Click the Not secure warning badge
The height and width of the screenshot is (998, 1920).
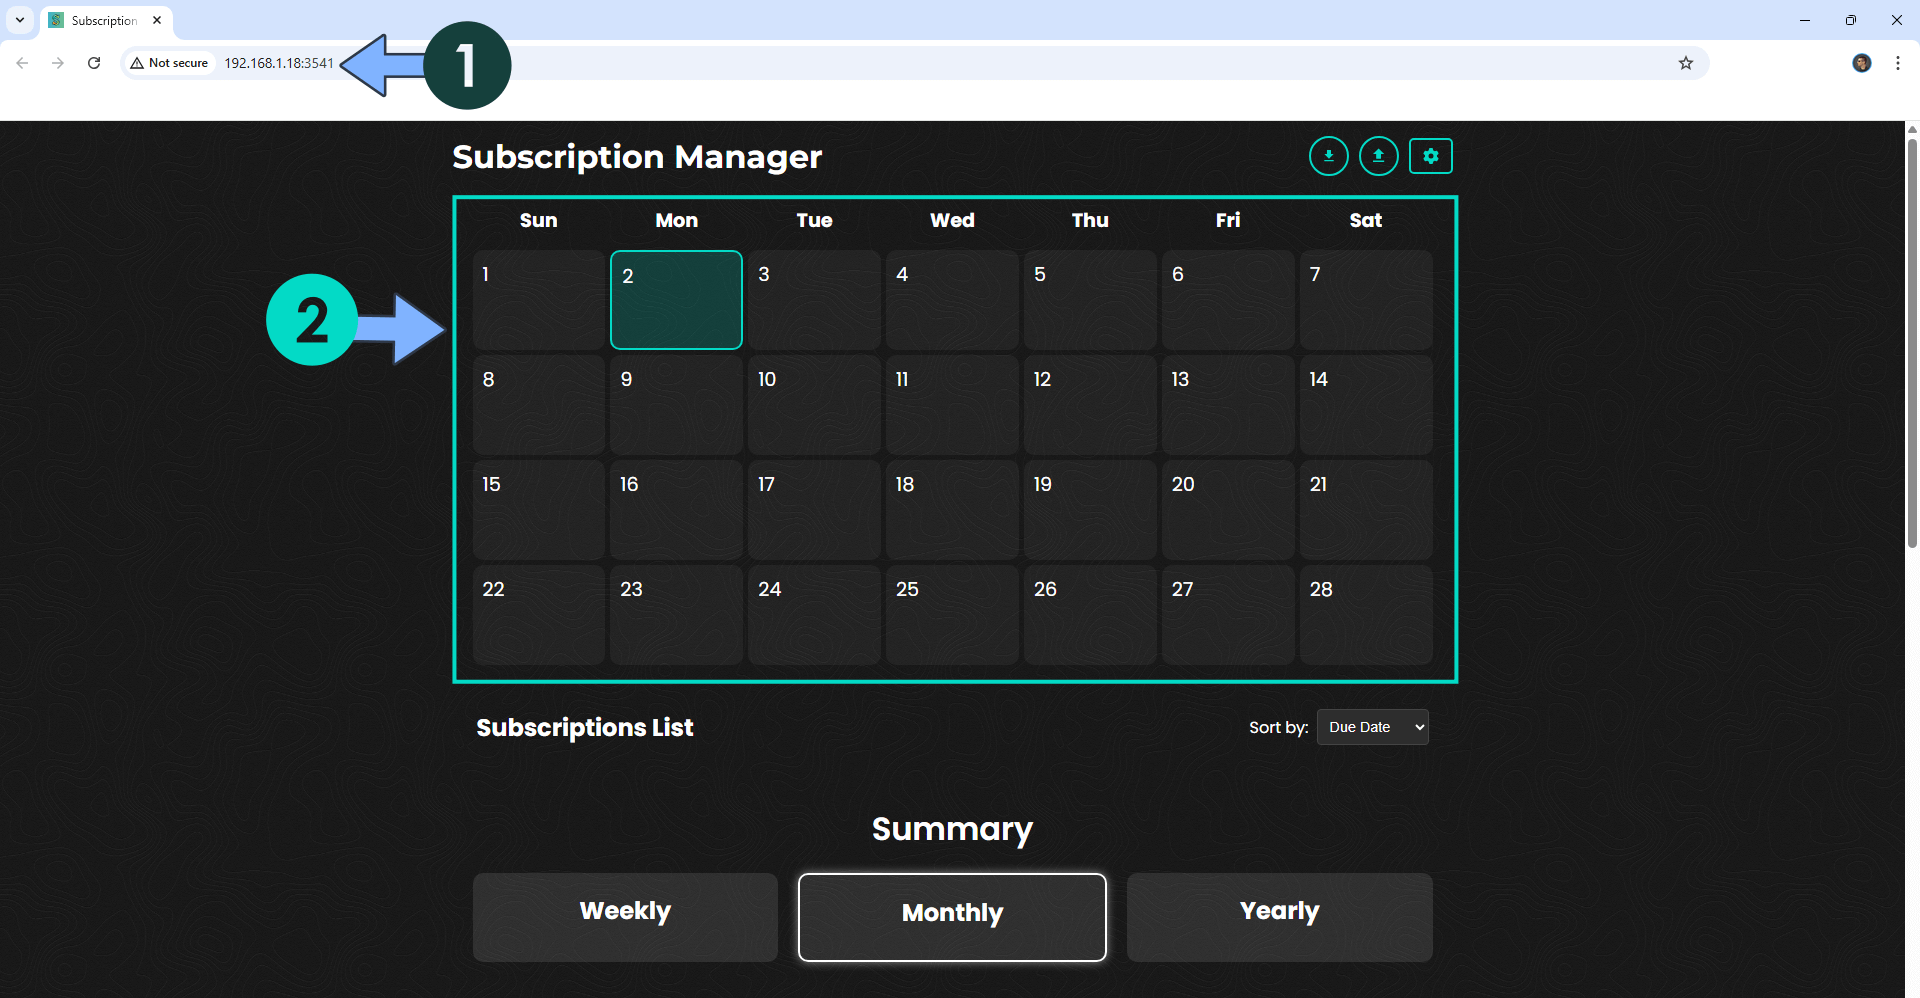(169, 63)
